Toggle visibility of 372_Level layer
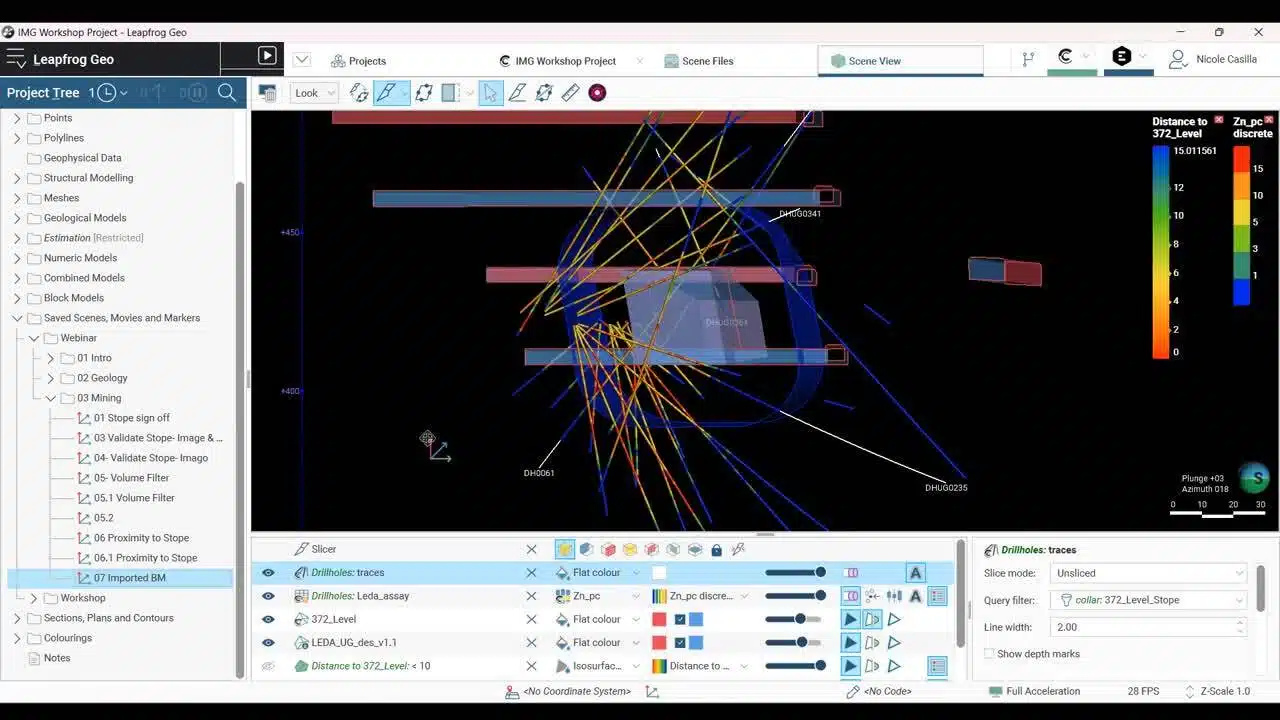Image resolution: width=1280 pixels, height=720 pixels. [x=268, y=619]
